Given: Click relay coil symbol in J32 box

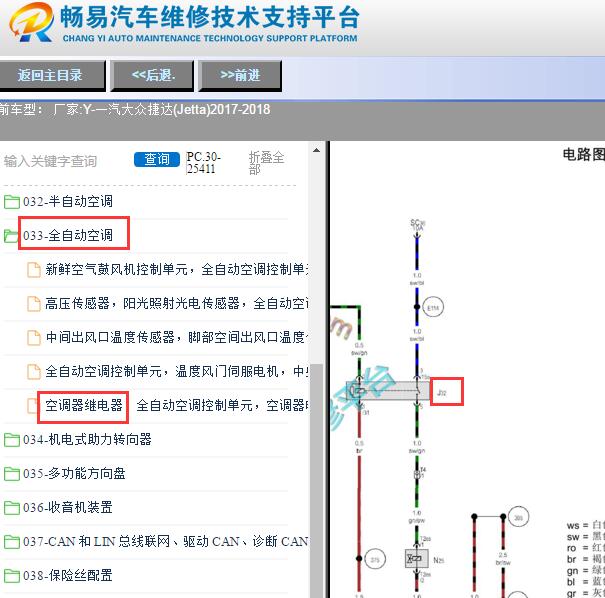Looking at the screenshot, I should pos(358,392).
